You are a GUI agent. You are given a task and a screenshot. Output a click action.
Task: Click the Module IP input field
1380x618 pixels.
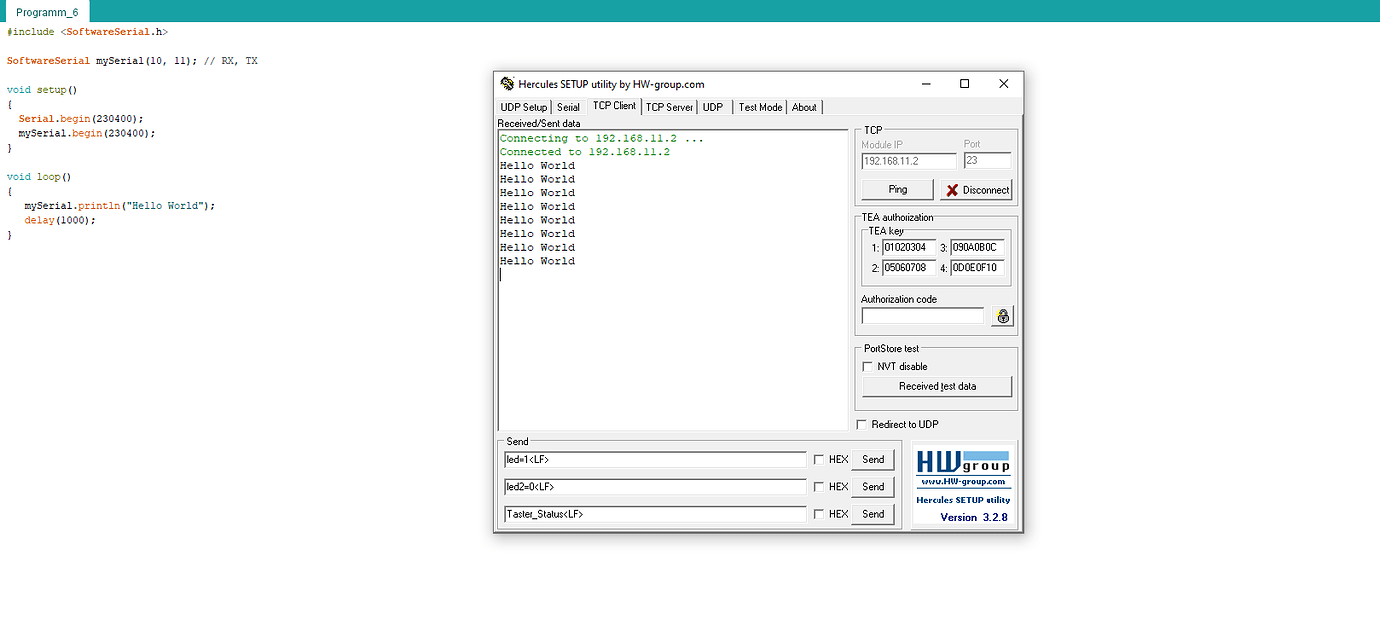tap(909, 160)
